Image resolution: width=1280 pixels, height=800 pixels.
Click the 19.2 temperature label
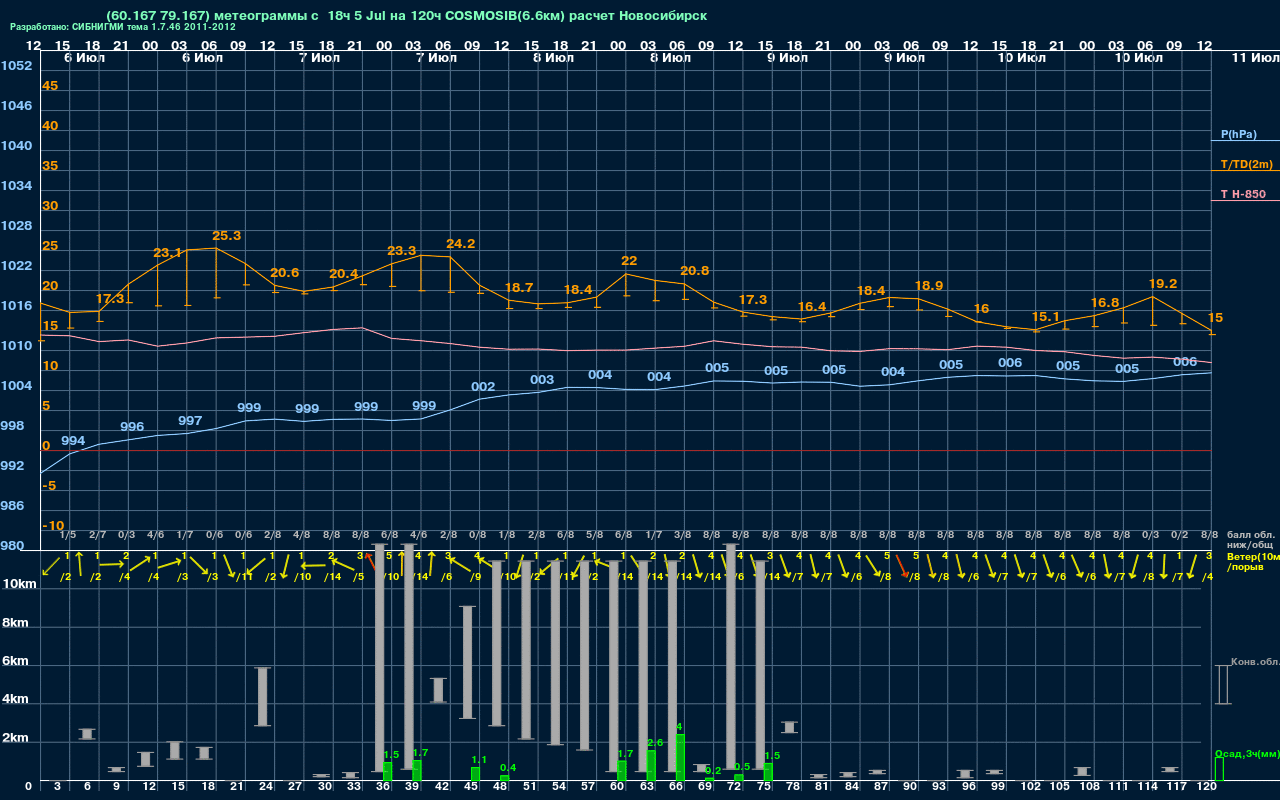coord(1164,284)
